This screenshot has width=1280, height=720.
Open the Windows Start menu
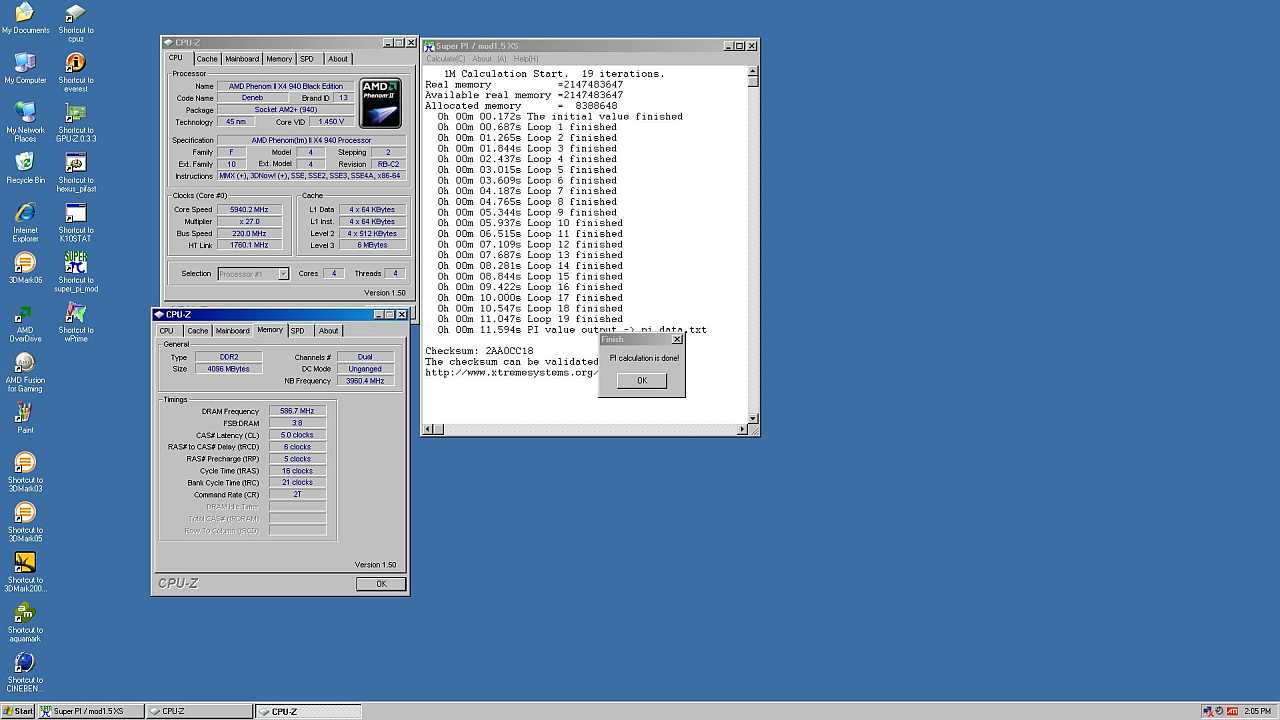[19, 711]
